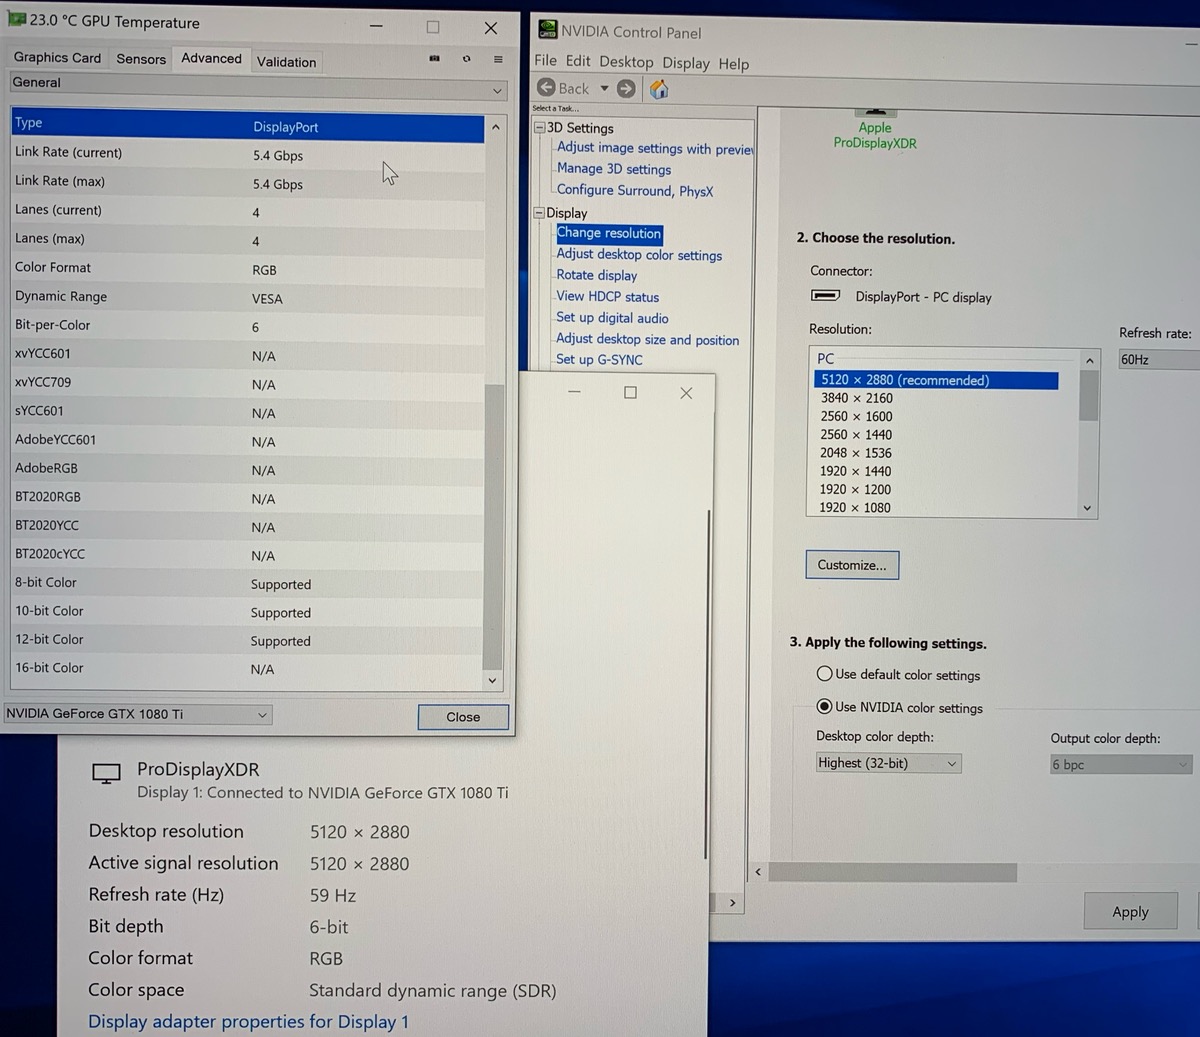Select the Dynamic Range VESA row
This screenshot has height=1037, width=1200.
click(x=247, y=297)
